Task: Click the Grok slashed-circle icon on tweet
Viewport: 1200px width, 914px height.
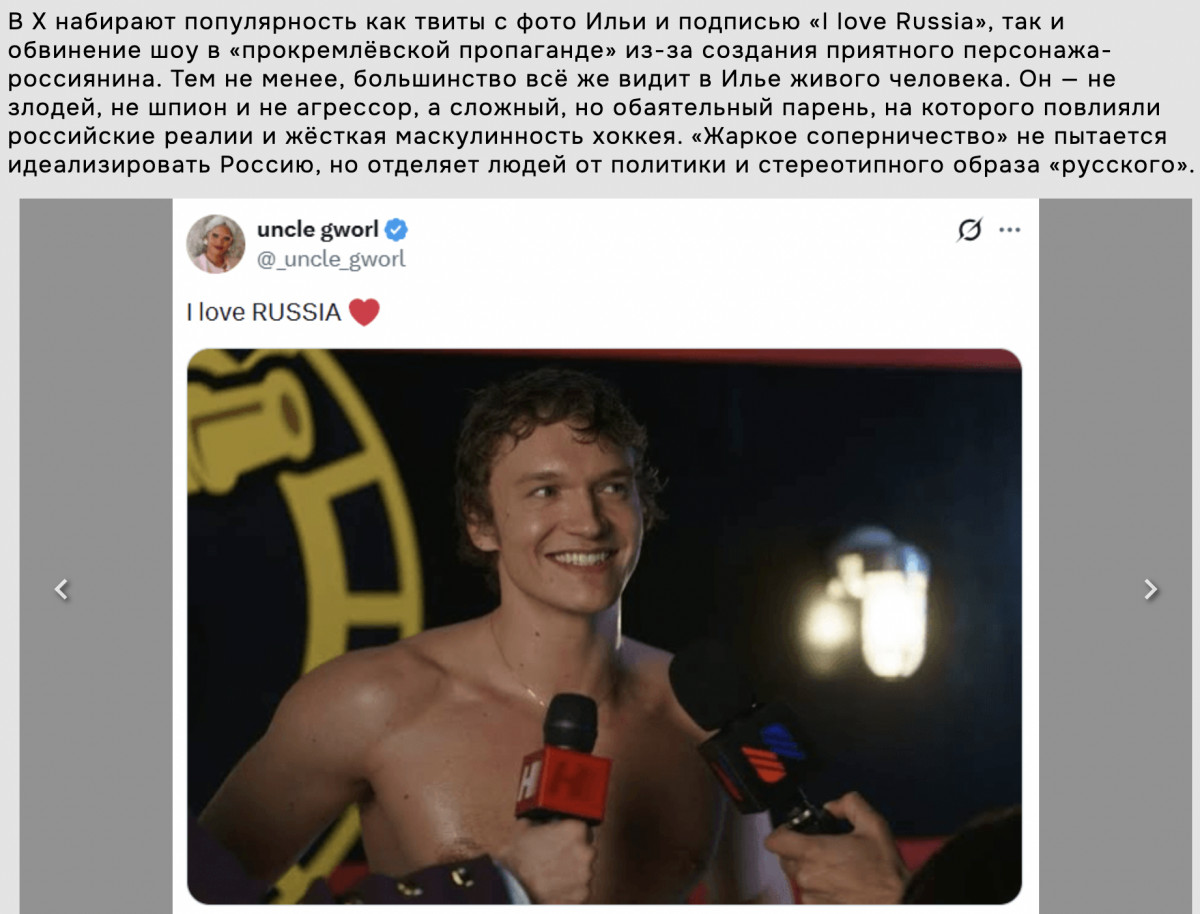Action: (x=969, y=230)
